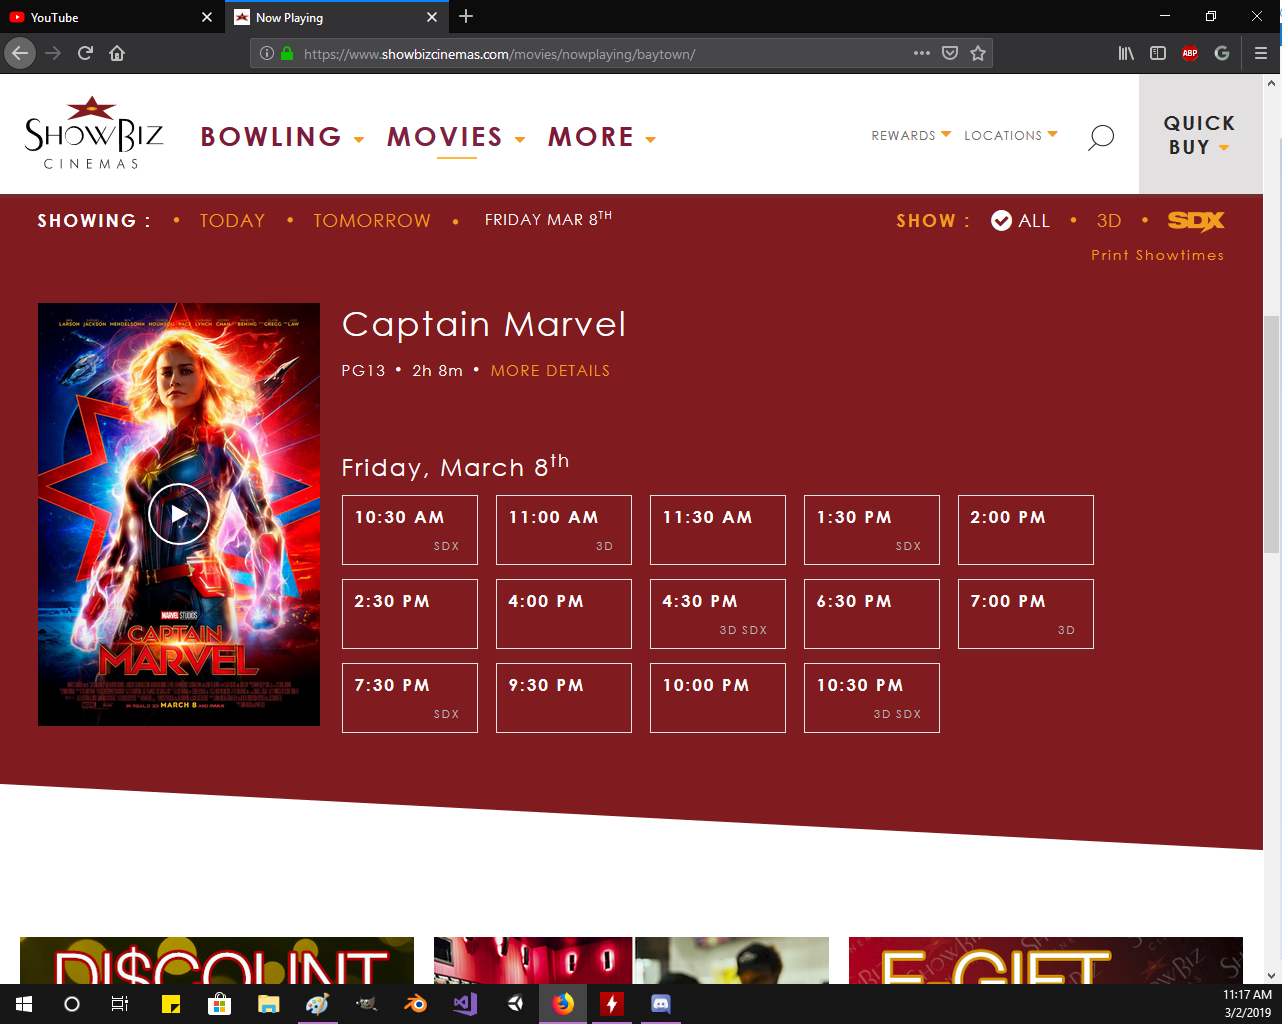The height and width of the screenshot is (1024, 1282).
Task: Play the Captain Marvel trailer button
Action: 178,514
